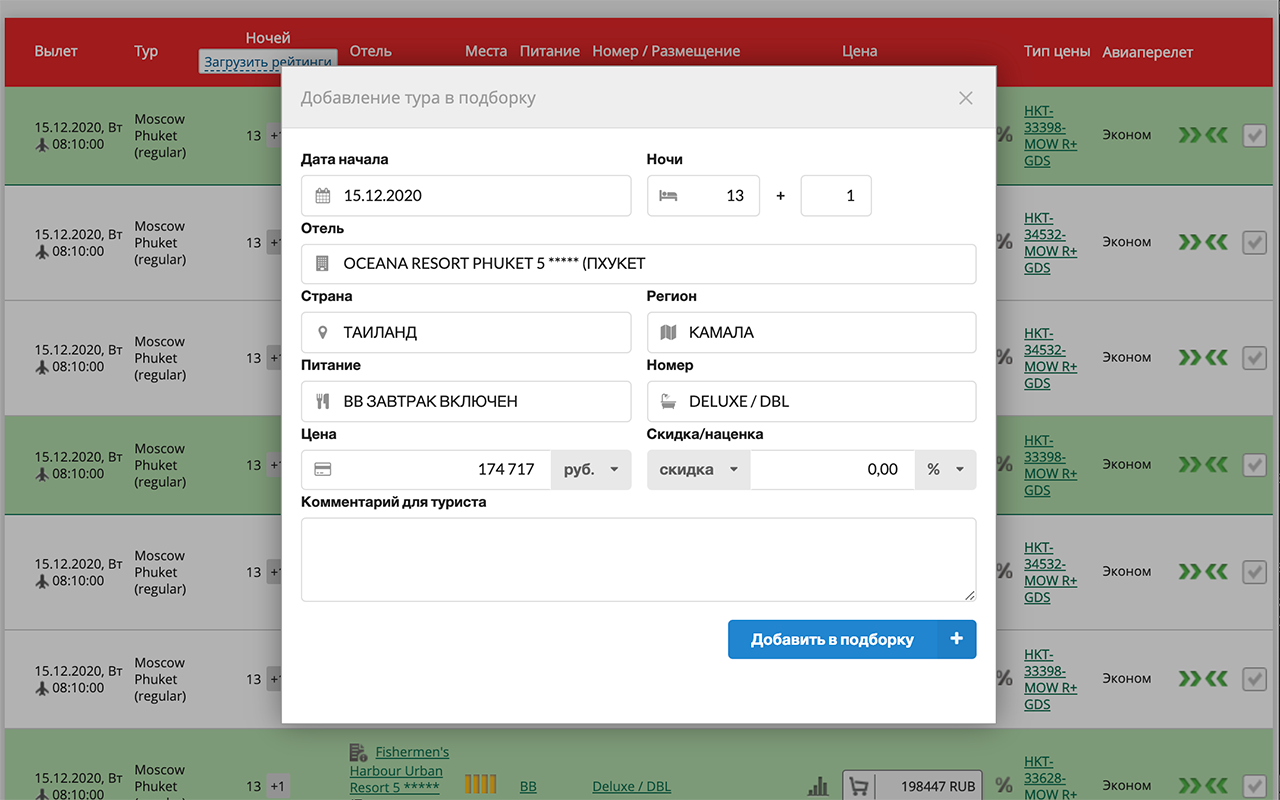The width and height of the screenshot is (1280, 800).
Task: Click the map icon beside КАМАЛА
Action: coord(668,332)
